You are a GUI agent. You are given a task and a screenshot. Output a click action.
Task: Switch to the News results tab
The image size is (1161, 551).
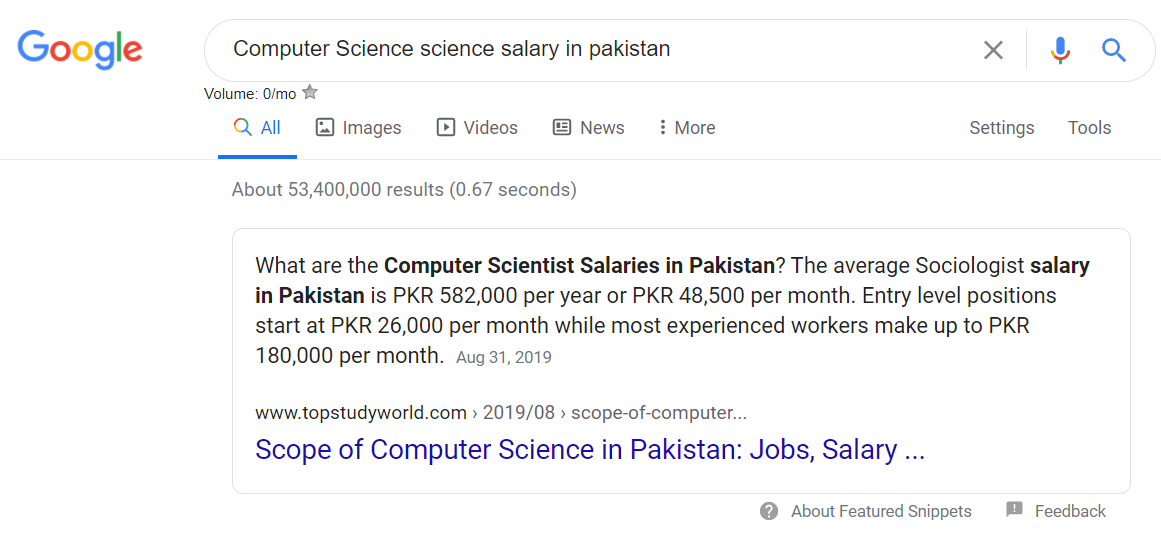point(601,128)
